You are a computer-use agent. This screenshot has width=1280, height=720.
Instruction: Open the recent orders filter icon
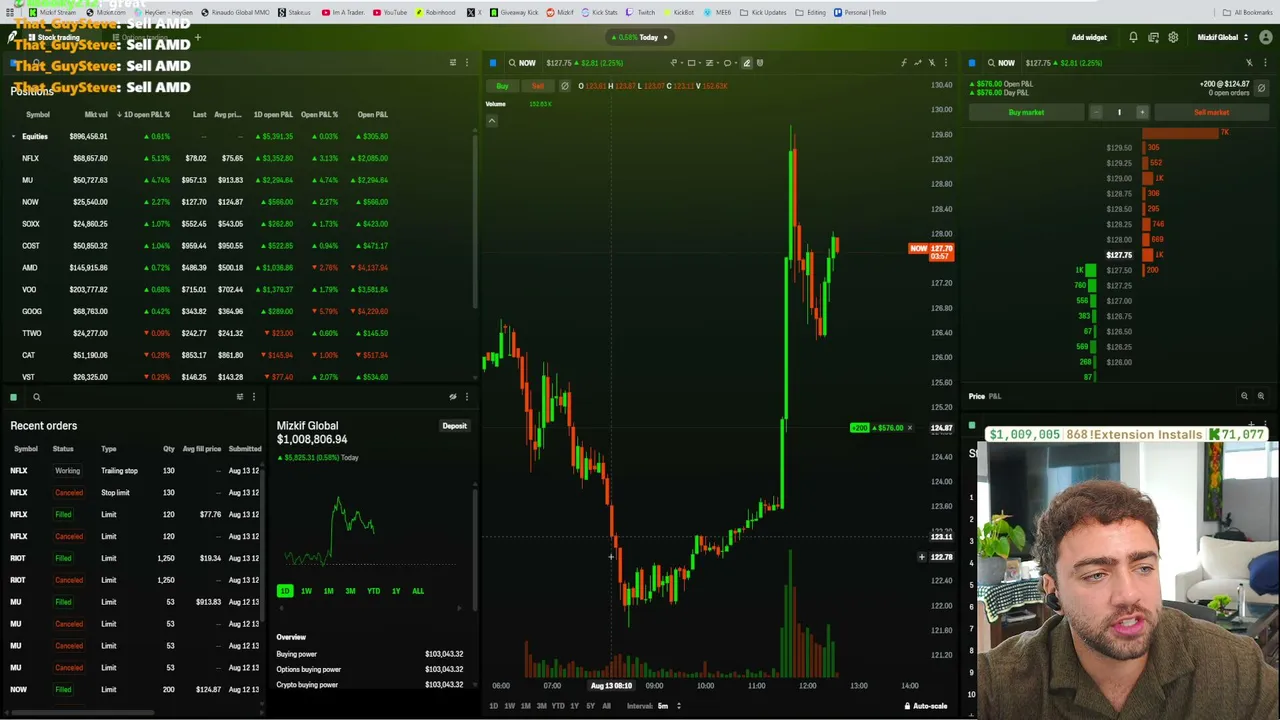point(239,397)
